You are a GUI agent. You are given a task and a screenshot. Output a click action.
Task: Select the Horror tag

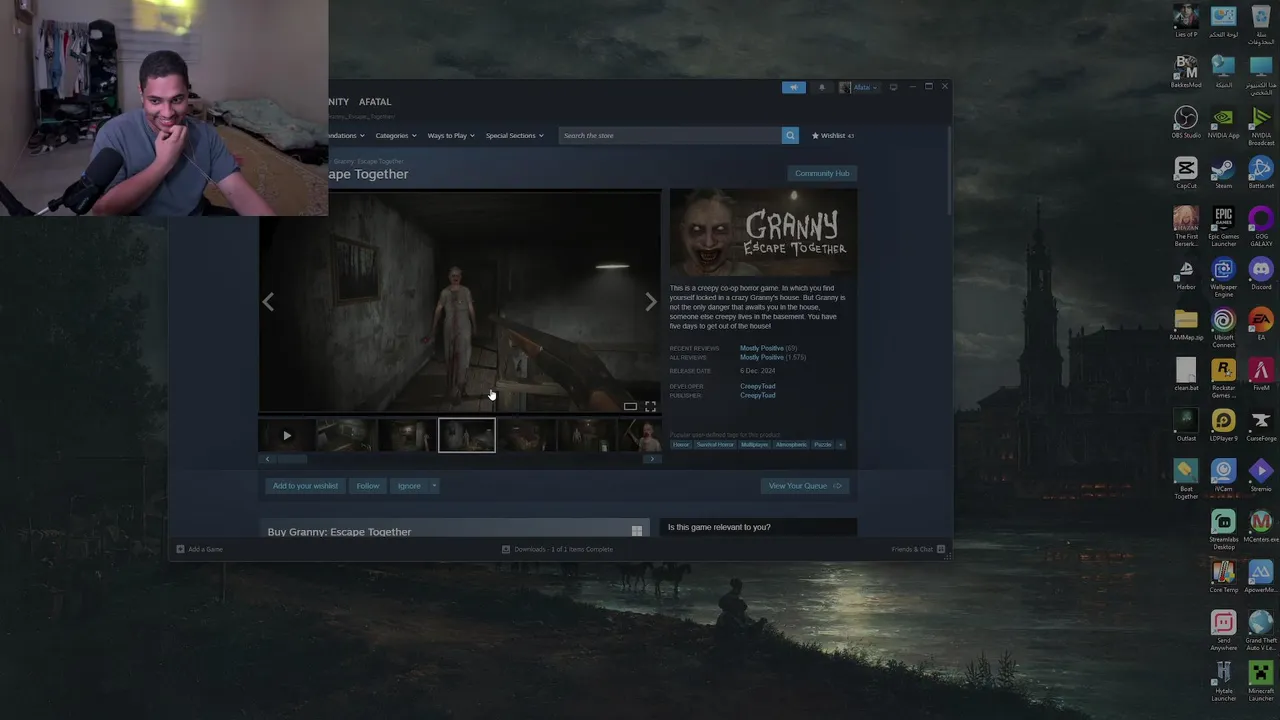pyautogui.click(x=681, y=445)
